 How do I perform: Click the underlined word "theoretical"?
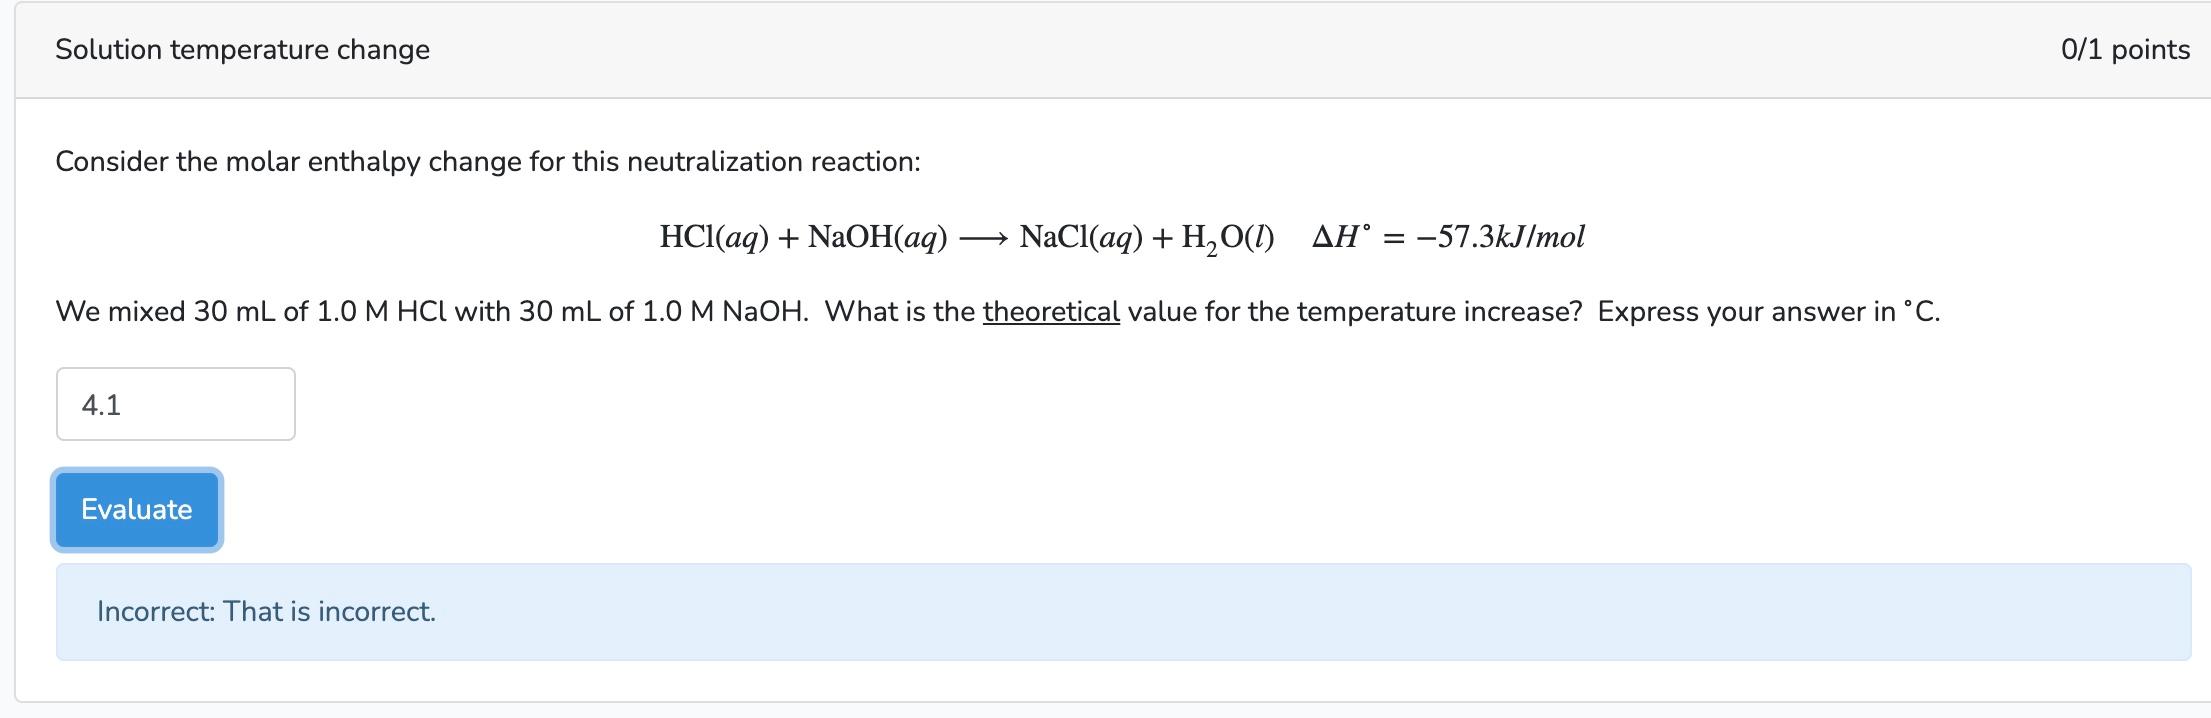click(x=1050, y=312)
